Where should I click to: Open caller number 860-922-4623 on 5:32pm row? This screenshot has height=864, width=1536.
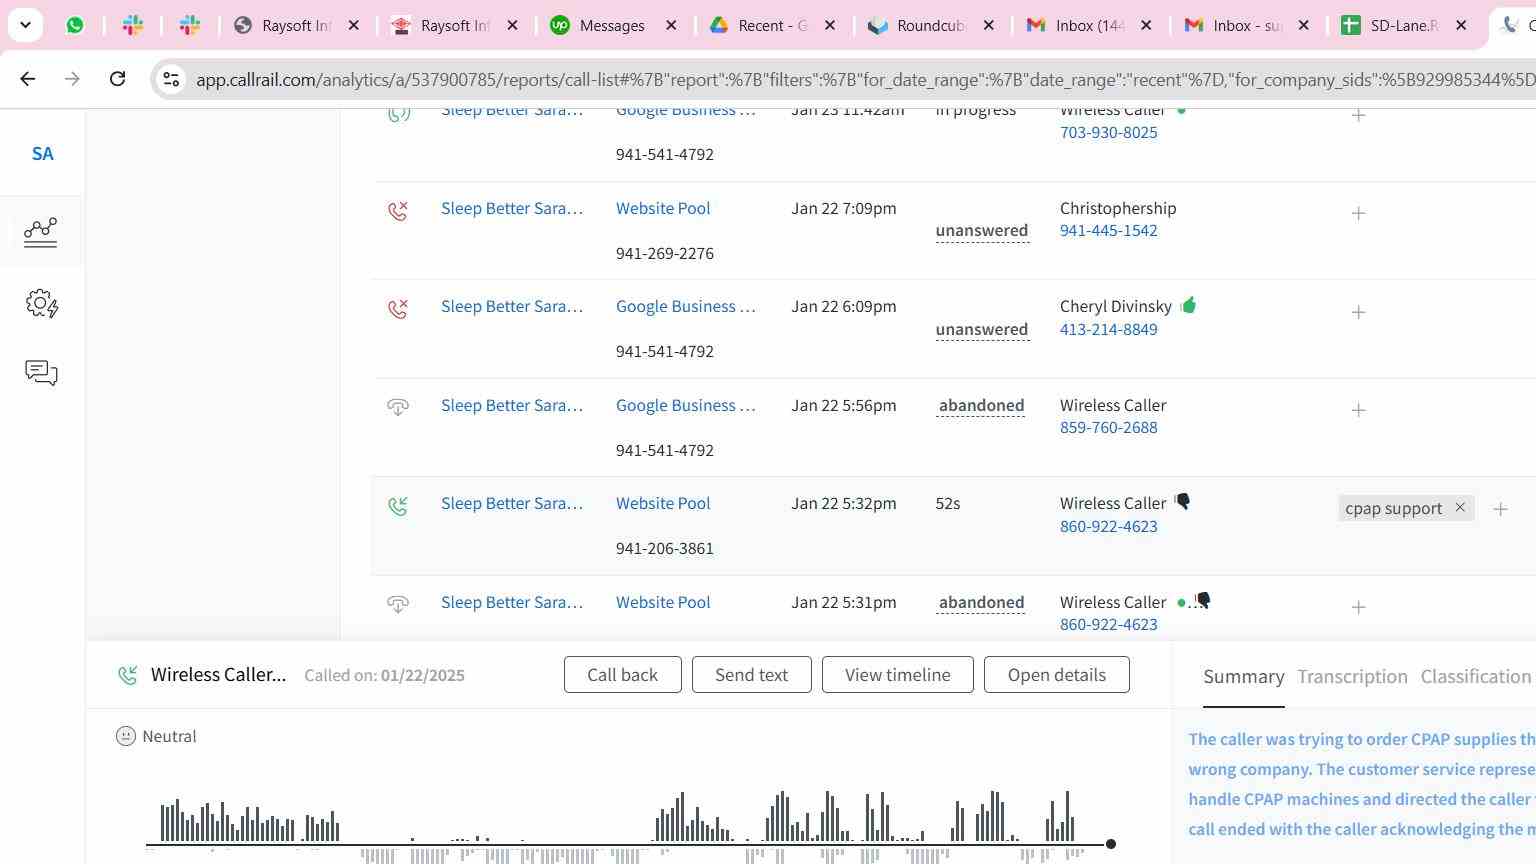pyautogui.click(x=1108, y=526)
